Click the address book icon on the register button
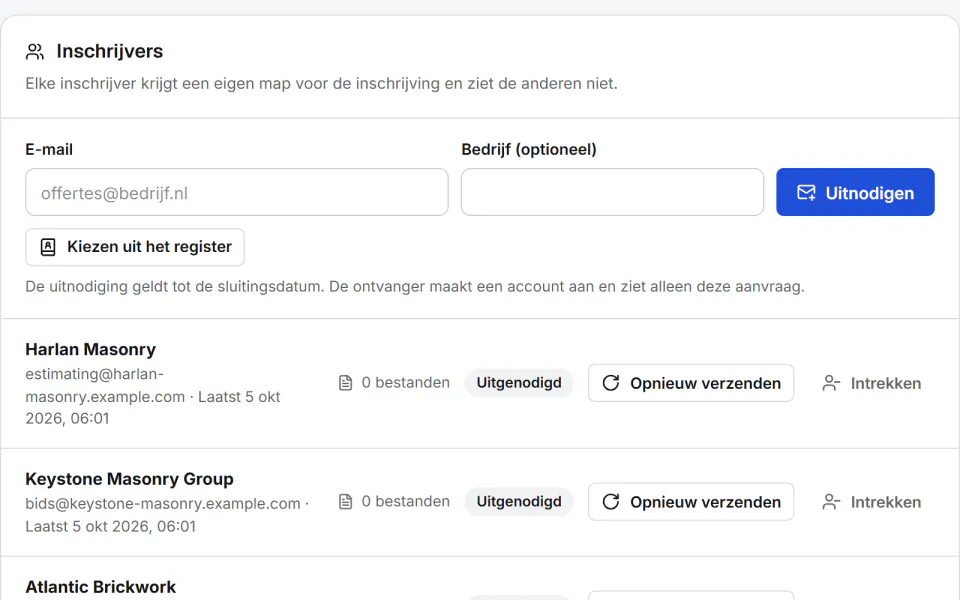This screenshot has width=960, height=600. point(48,247)
